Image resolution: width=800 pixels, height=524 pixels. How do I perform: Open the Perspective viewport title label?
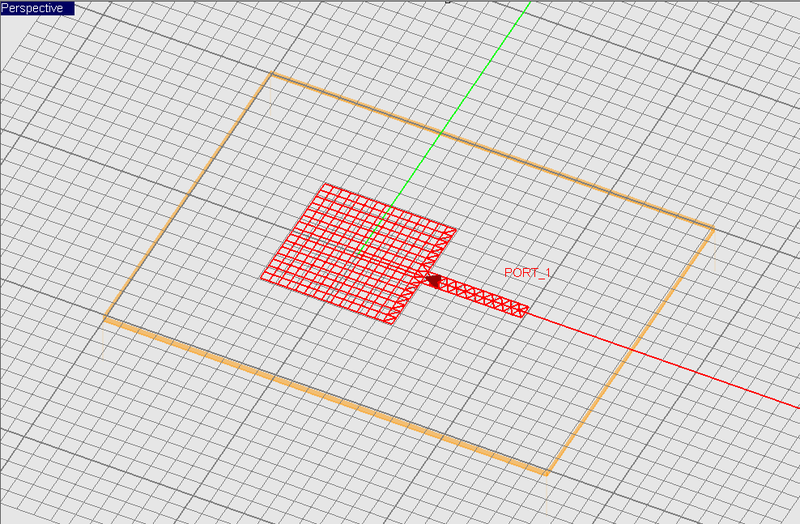[37, 8]
